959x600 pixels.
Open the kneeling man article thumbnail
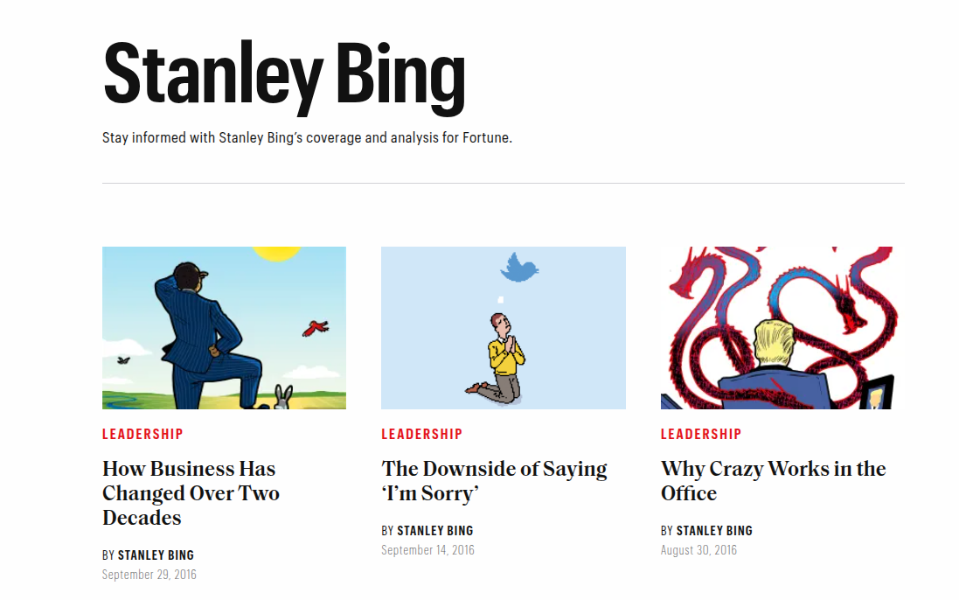[x=503, y=328]
